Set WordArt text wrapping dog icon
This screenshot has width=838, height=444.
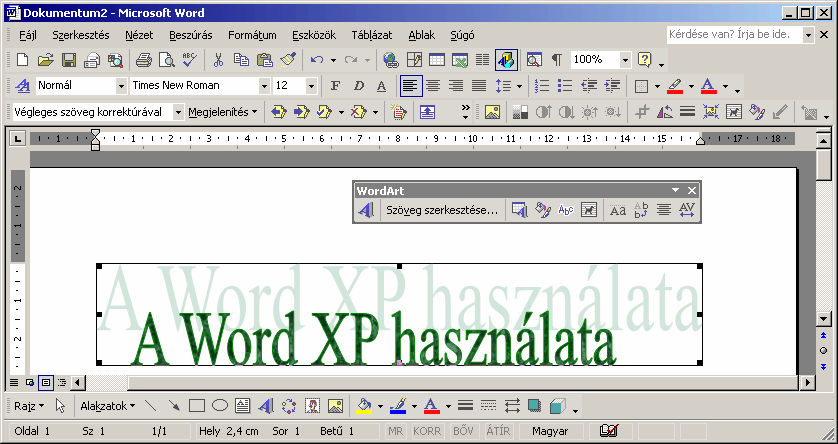[x=588, y=211]
